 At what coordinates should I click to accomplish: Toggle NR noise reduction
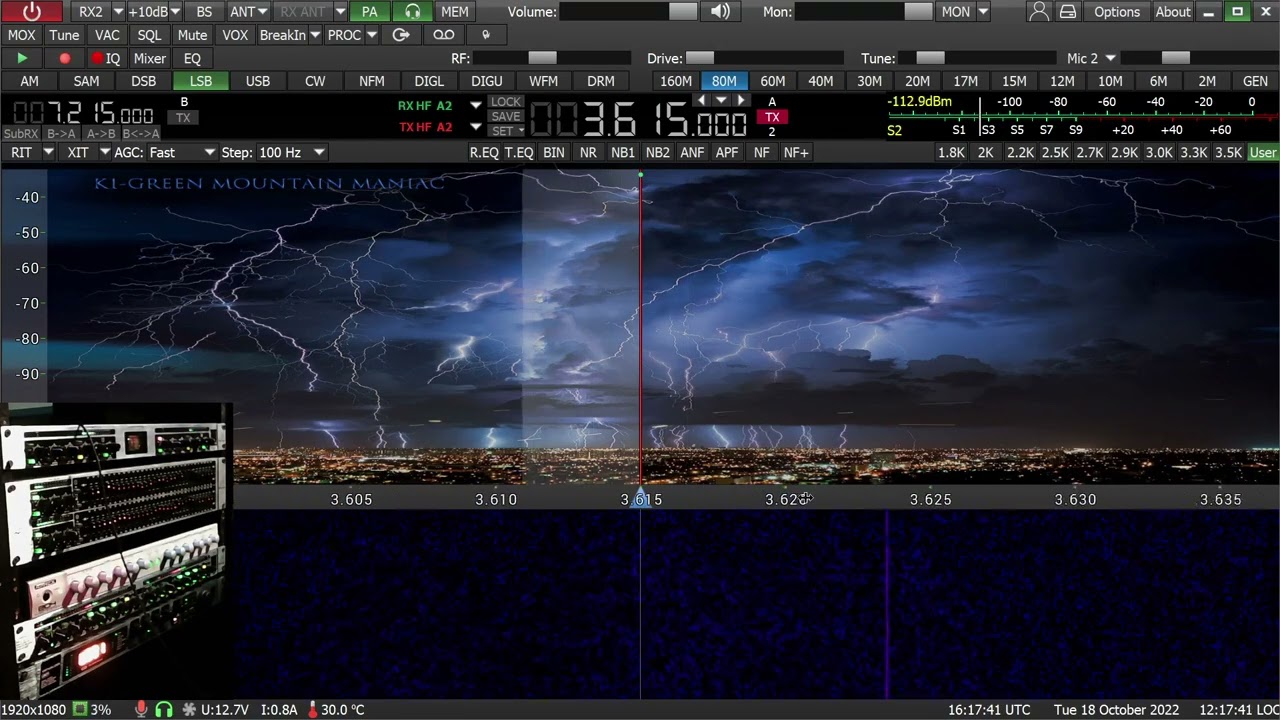(x=588, y=152)
